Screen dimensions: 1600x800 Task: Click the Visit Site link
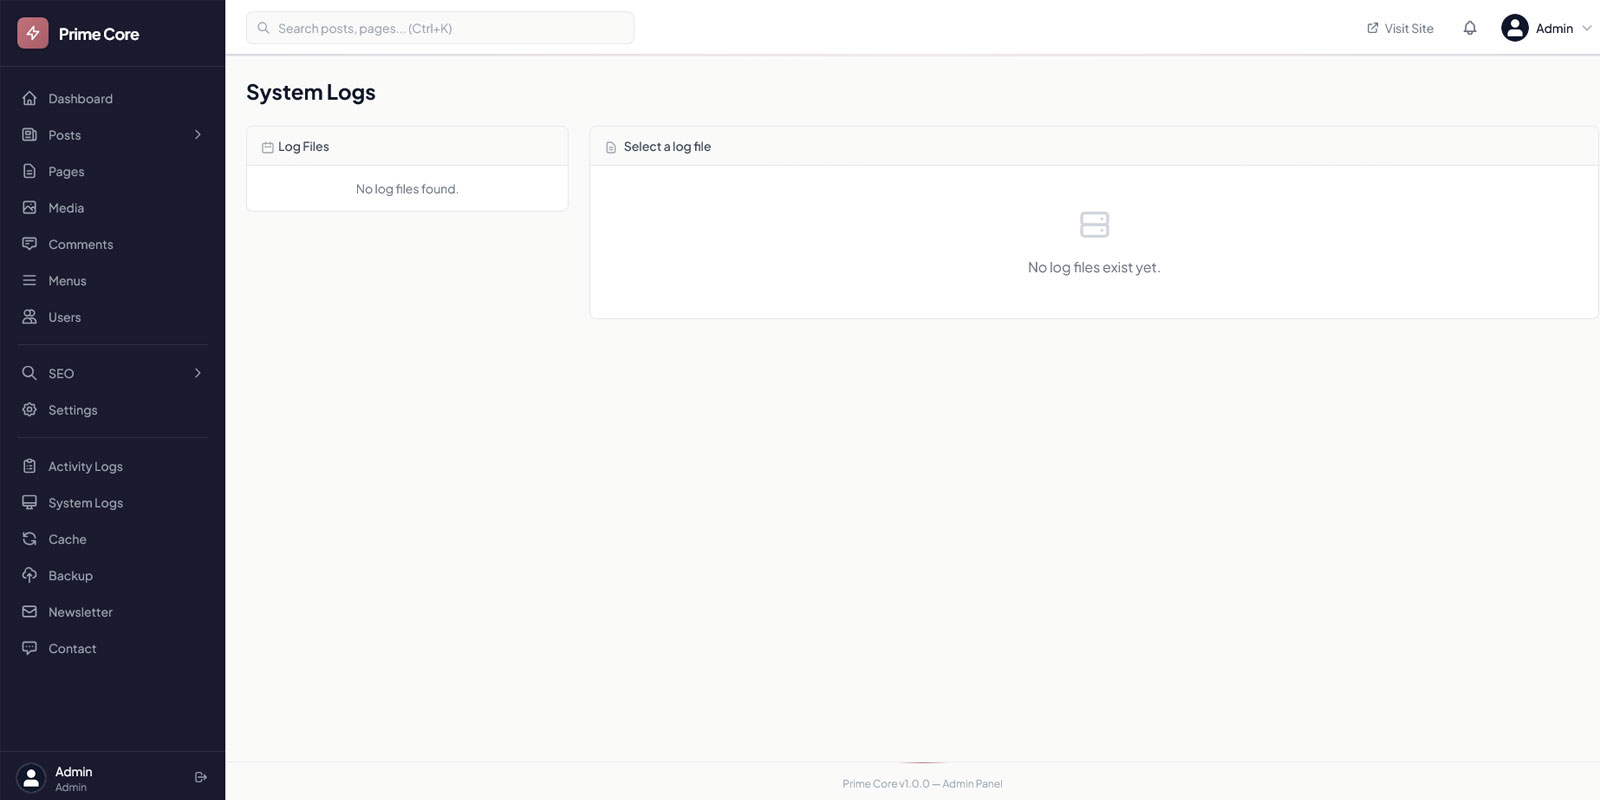tap(1400, 28)
